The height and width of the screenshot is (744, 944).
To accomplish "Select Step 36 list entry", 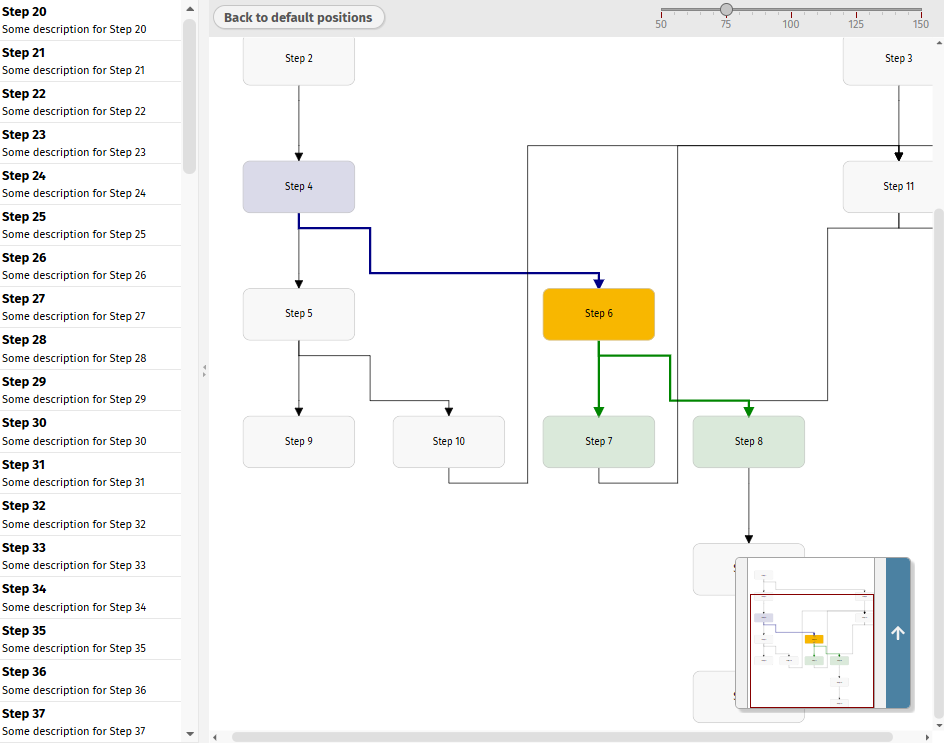I will tap(90, 680).
